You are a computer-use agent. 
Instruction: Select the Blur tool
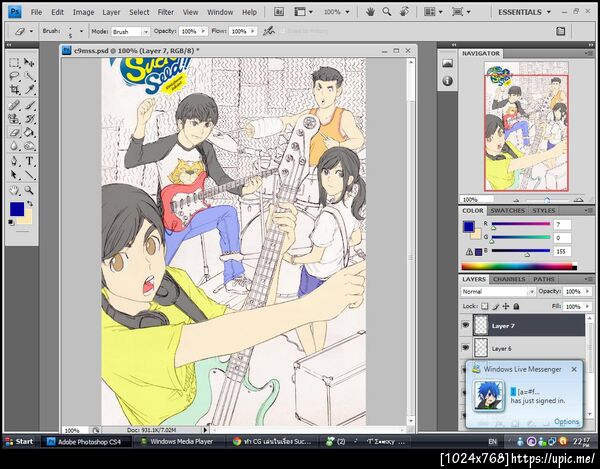(14, 146)
